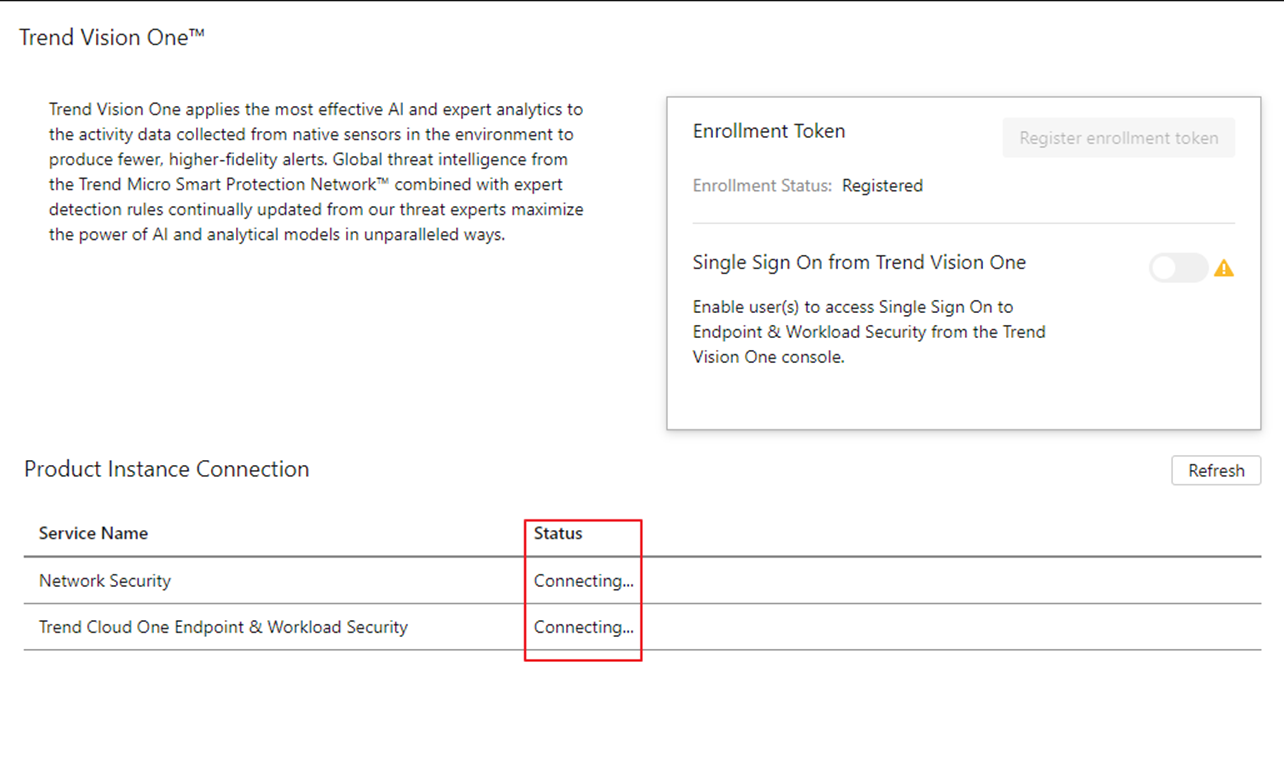Click the Status column header
Screen dimensions: 1284x763
click(x=558, y=533)
